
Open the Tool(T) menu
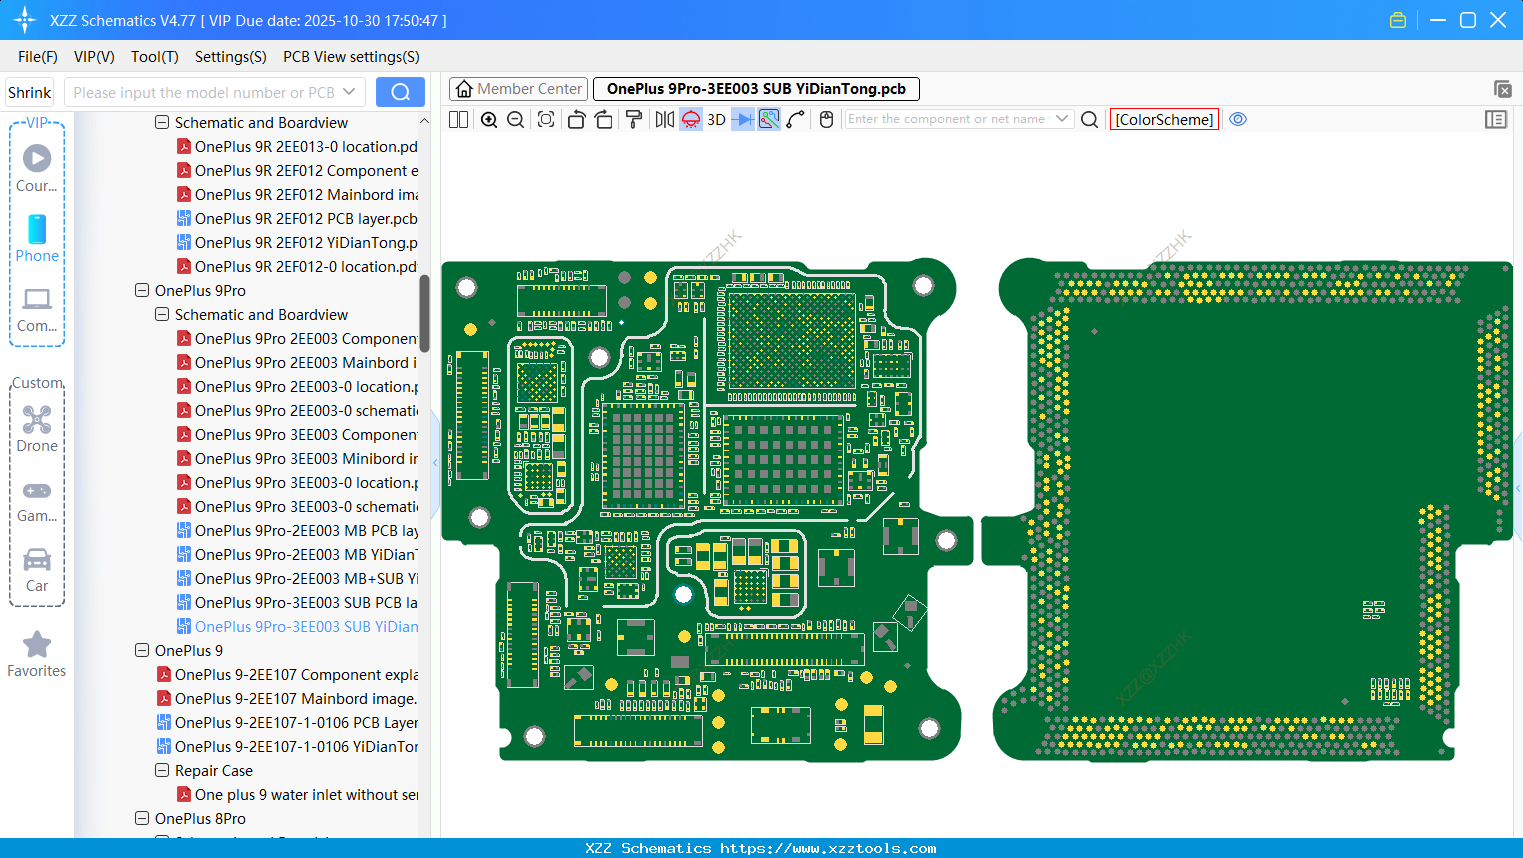click(x=154, y=57)
